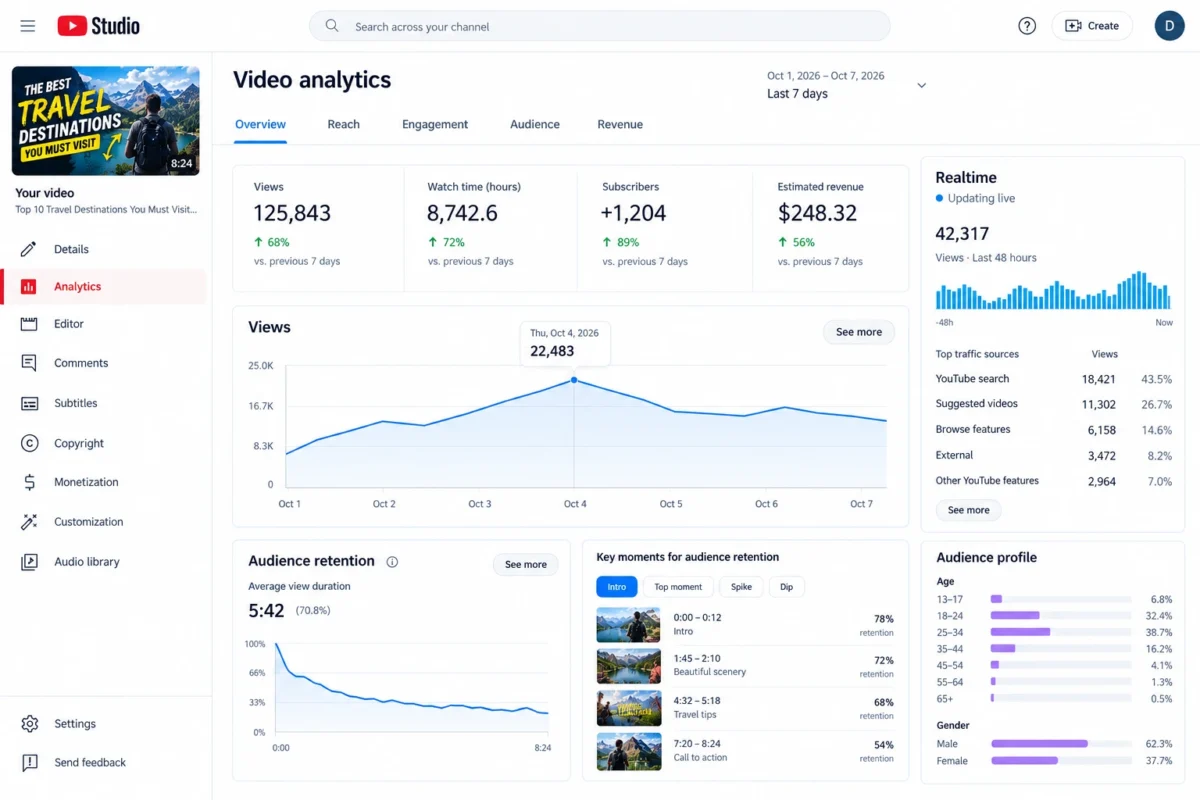This screenshot has width=1200, height=800.
Task: Click the External traffic source row
Action: (1053, 455)
